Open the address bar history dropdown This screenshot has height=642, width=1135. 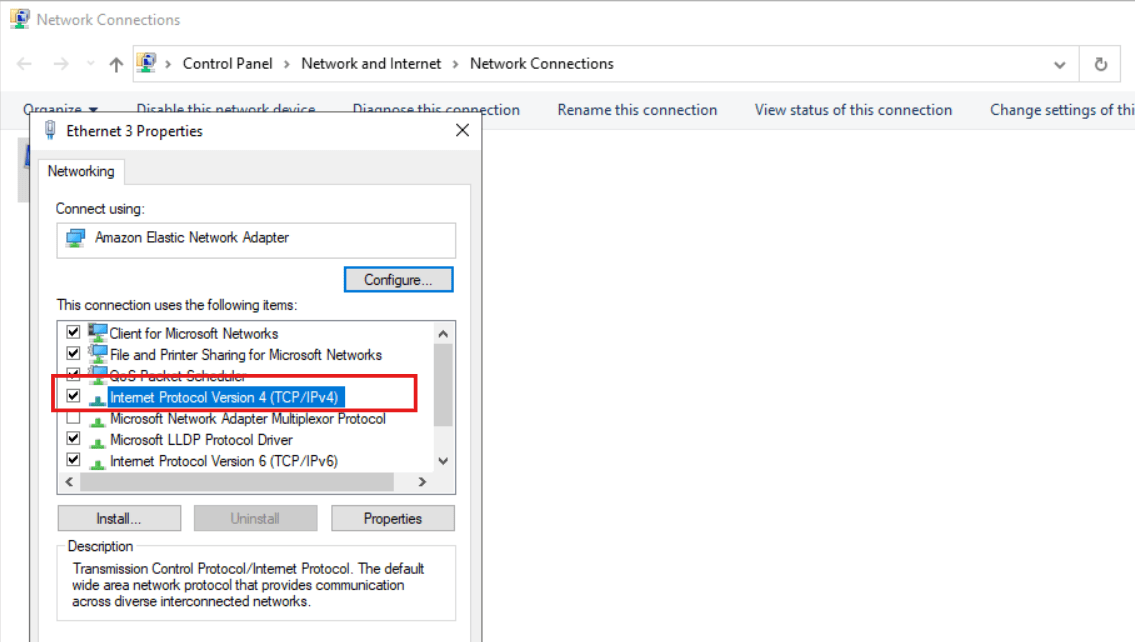click(1060, 64)
